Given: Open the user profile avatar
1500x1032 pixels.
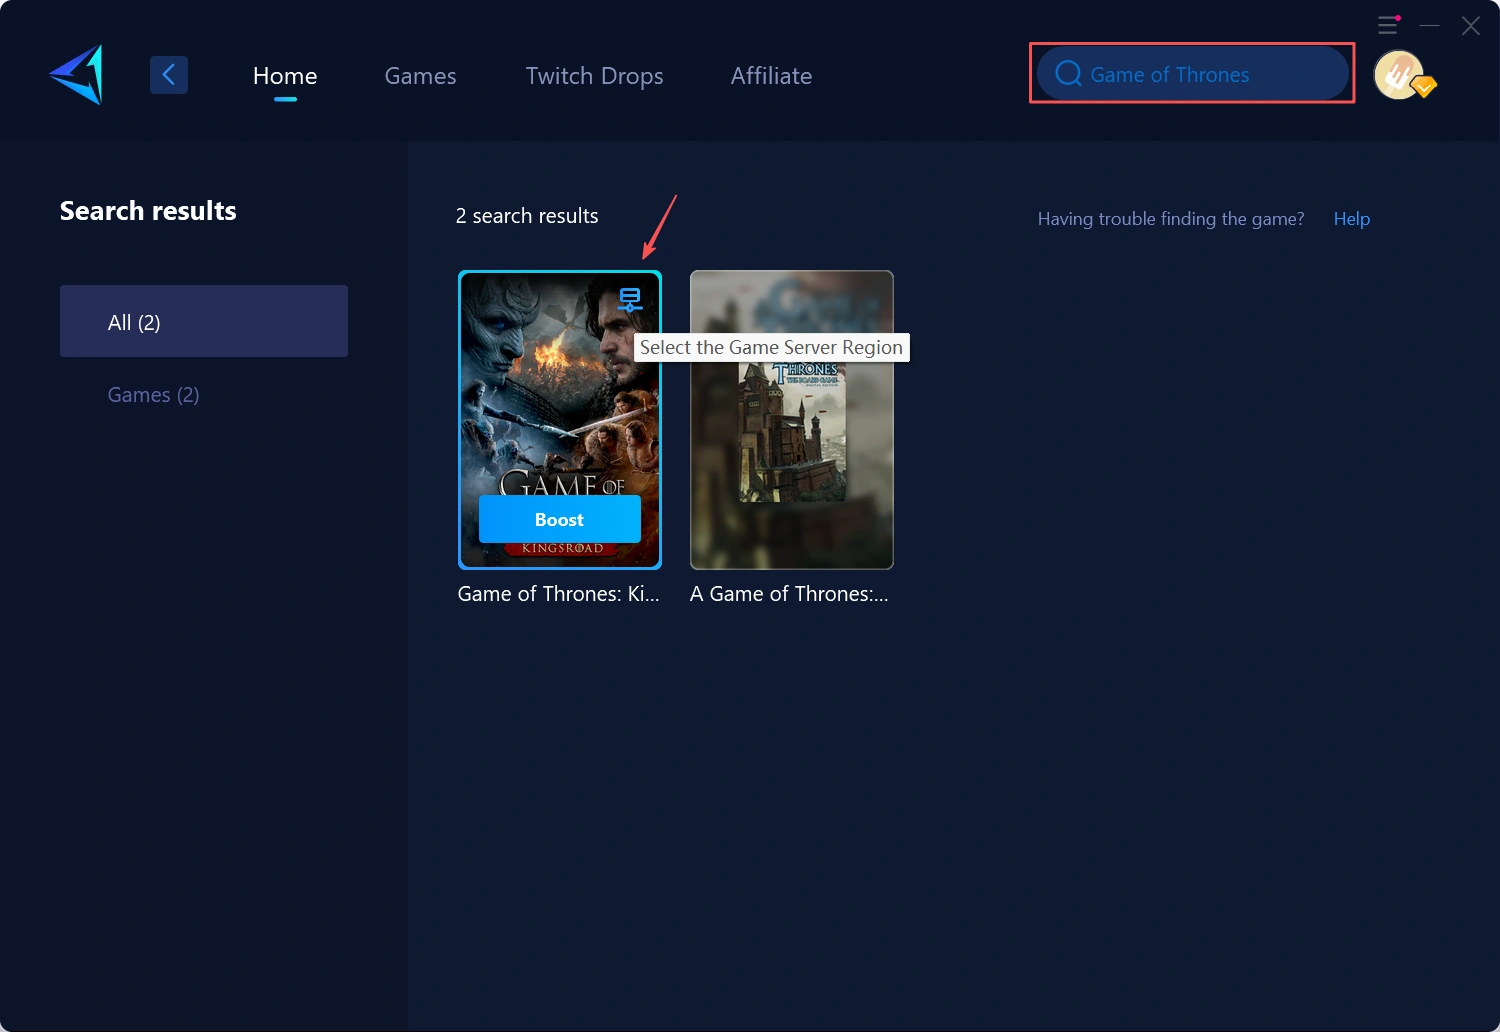Looking at the screenshot, I should pos(1400,75).
